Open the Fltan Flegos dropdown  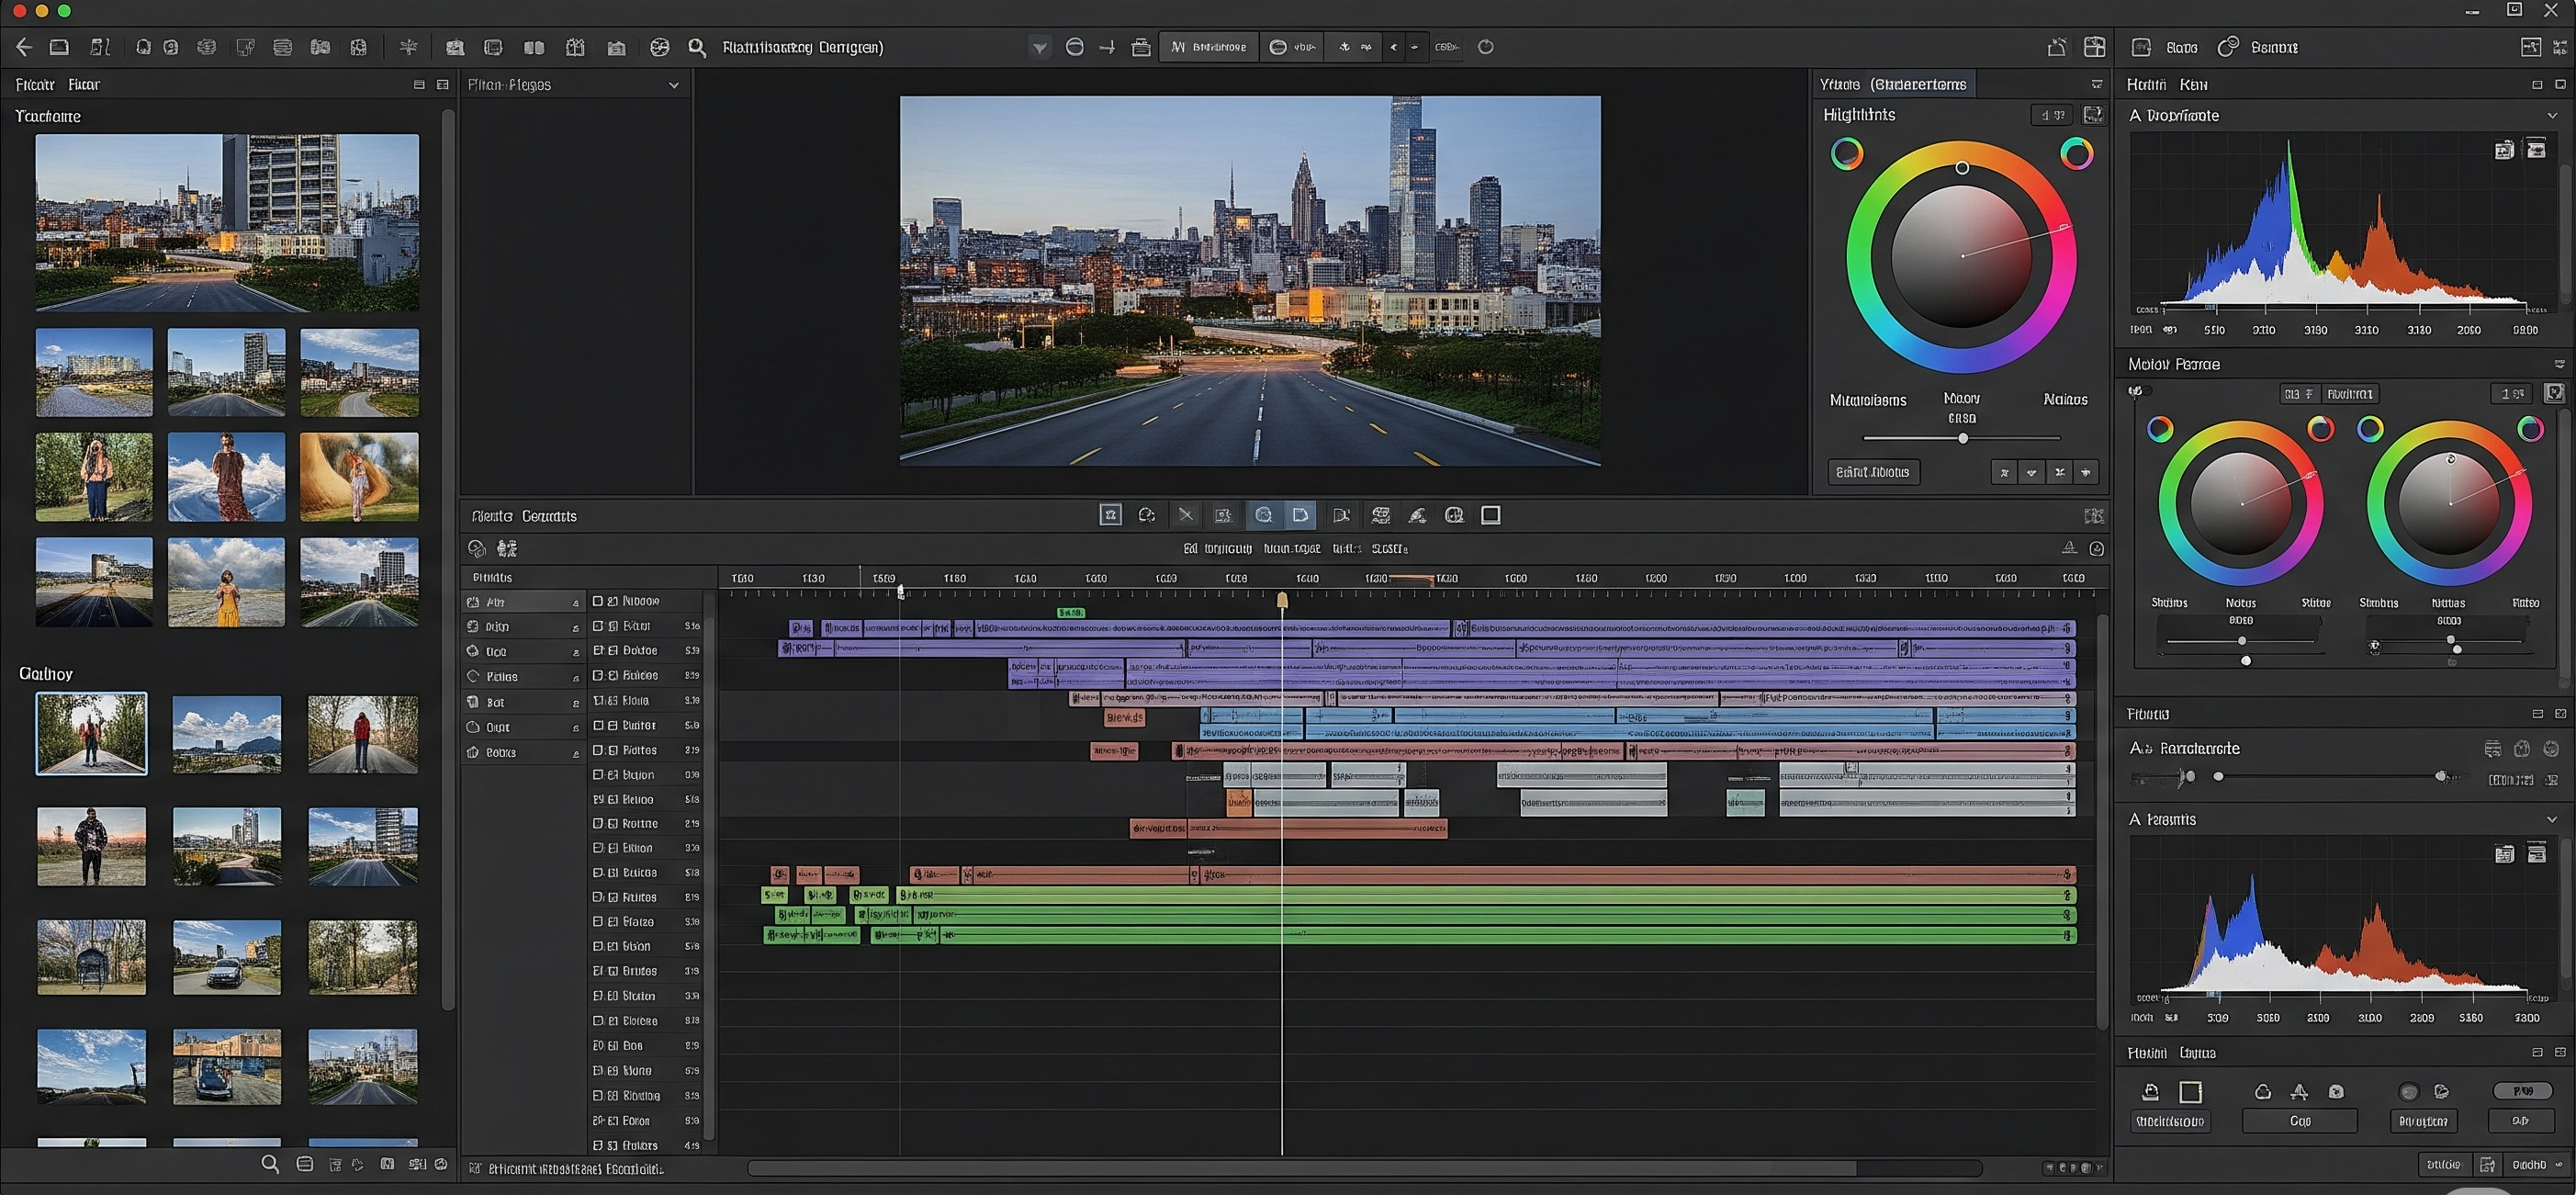tap(673, 85)
